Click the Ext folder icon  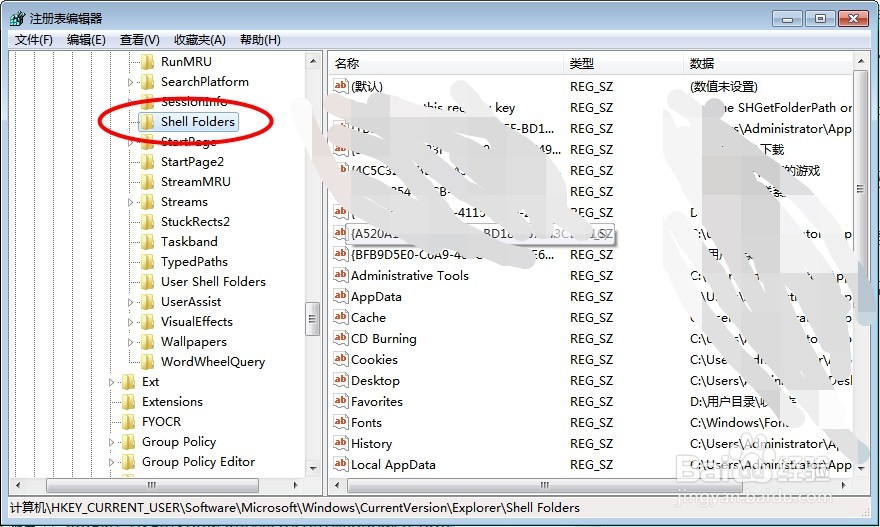click(x=129, y=382)
